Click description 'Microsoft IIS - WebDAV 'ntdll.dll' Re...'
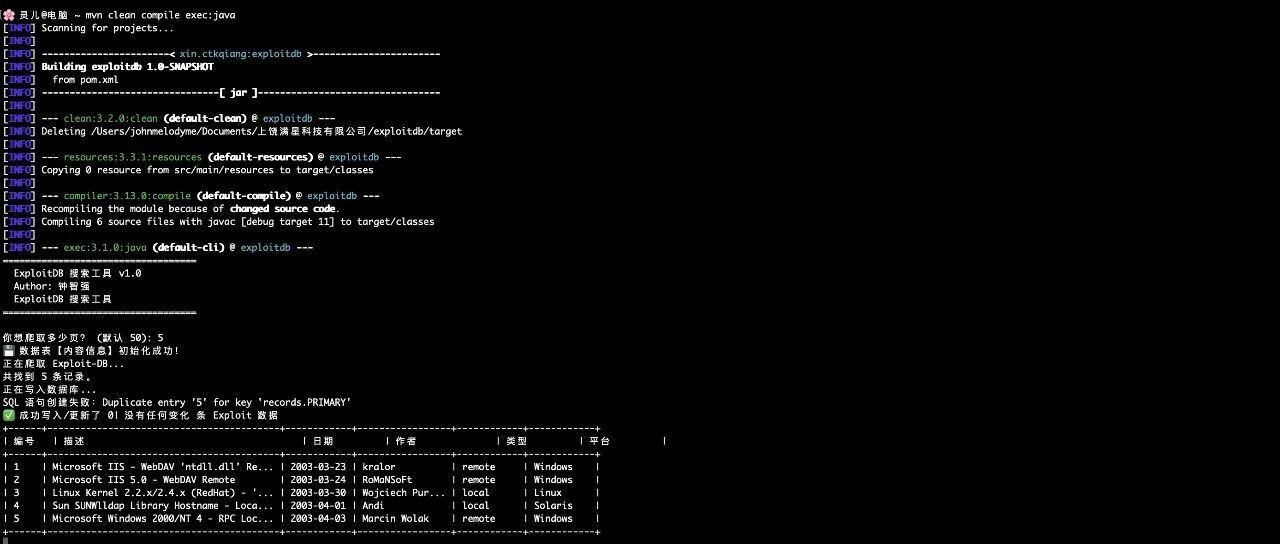The width and height of the screenshot is (1280, 544). [163, 467]
